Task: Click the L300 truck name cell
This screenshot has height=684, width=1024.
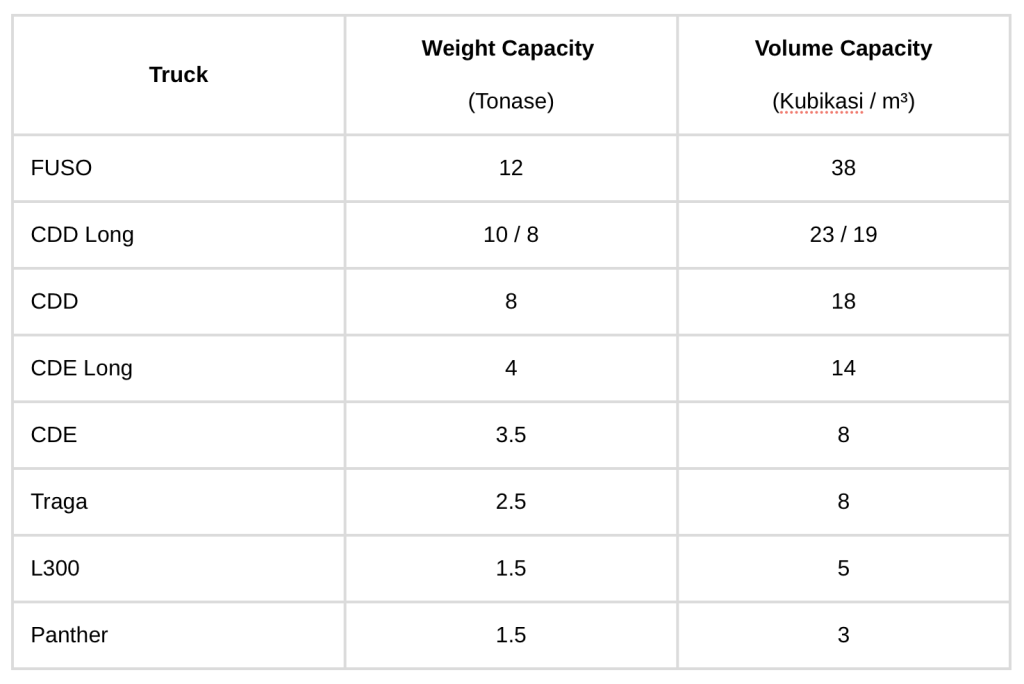Action: 55,569
